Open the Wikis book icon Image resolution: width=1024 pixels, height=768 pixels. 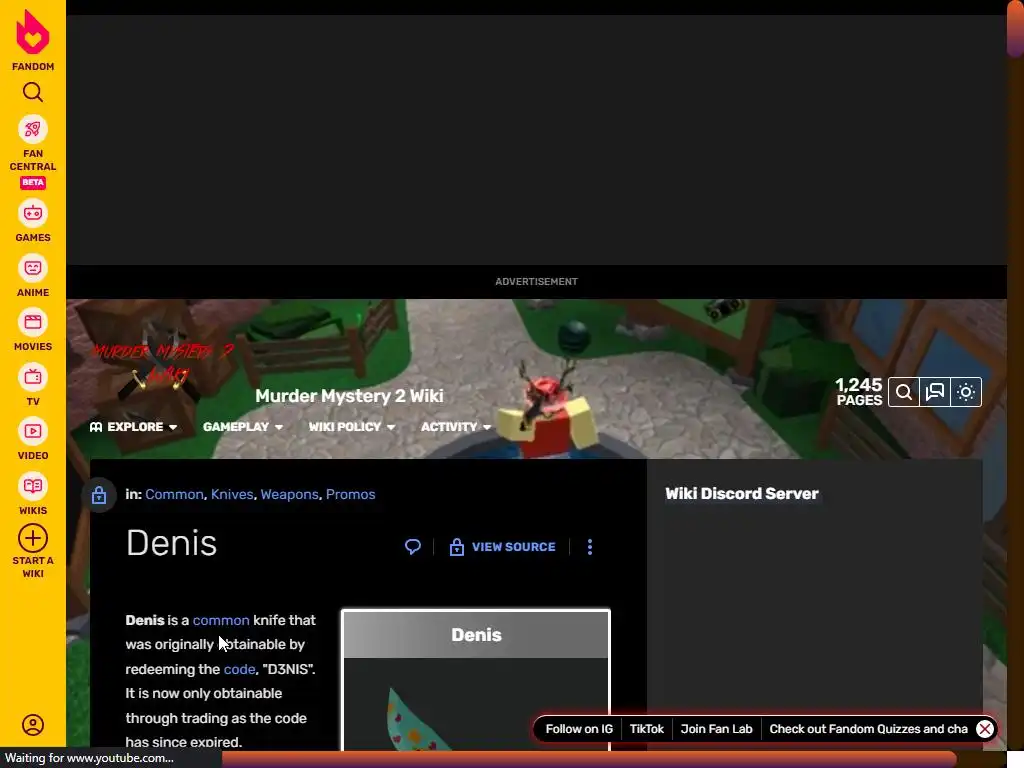point(33,486)
